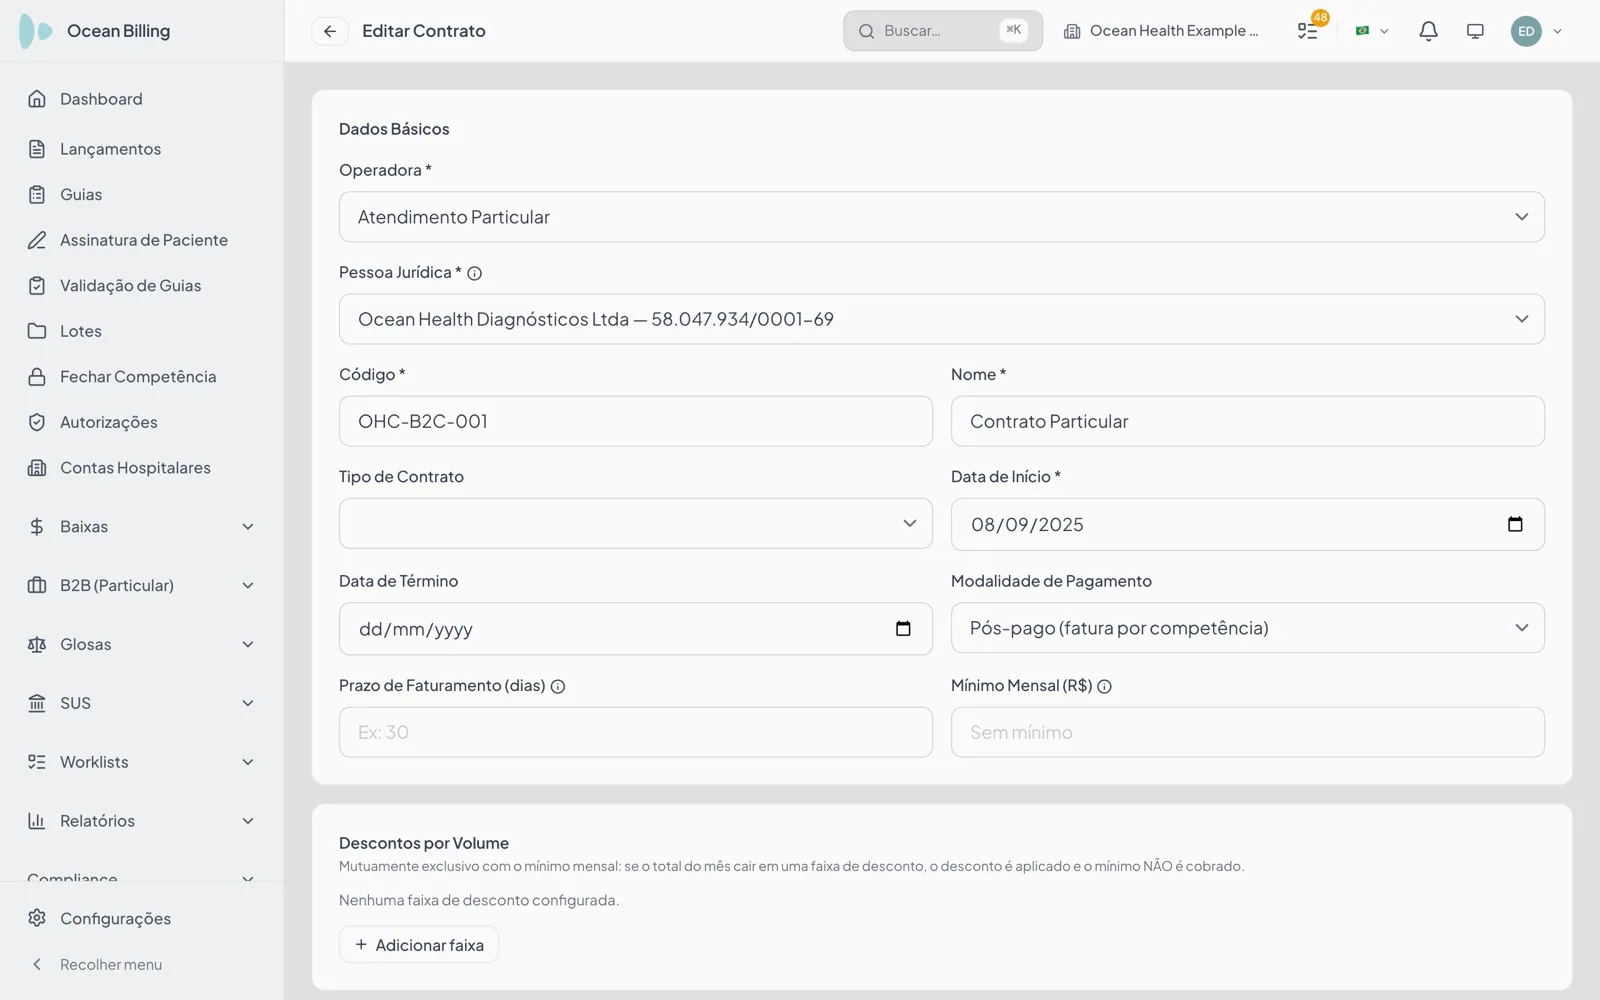Open the Pessoa Jurídica dropdown
This screenshot has width=1600, height=1000.
[x=941, y=319]
